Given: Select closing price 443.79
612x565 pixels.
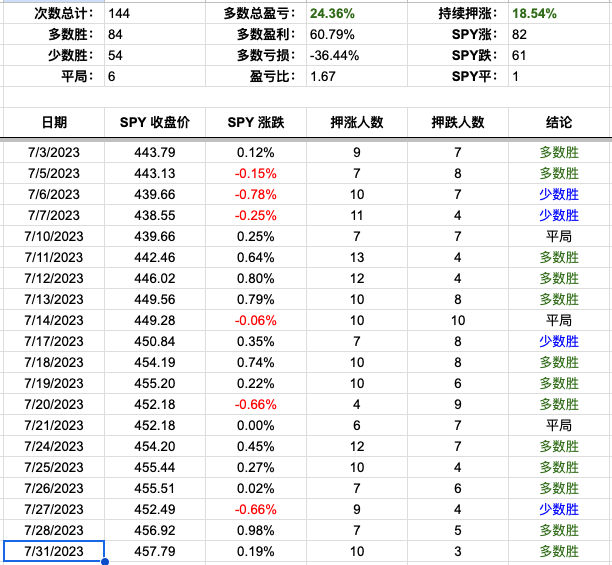Looking at the screenshot, I should click(x=155, y=152).
